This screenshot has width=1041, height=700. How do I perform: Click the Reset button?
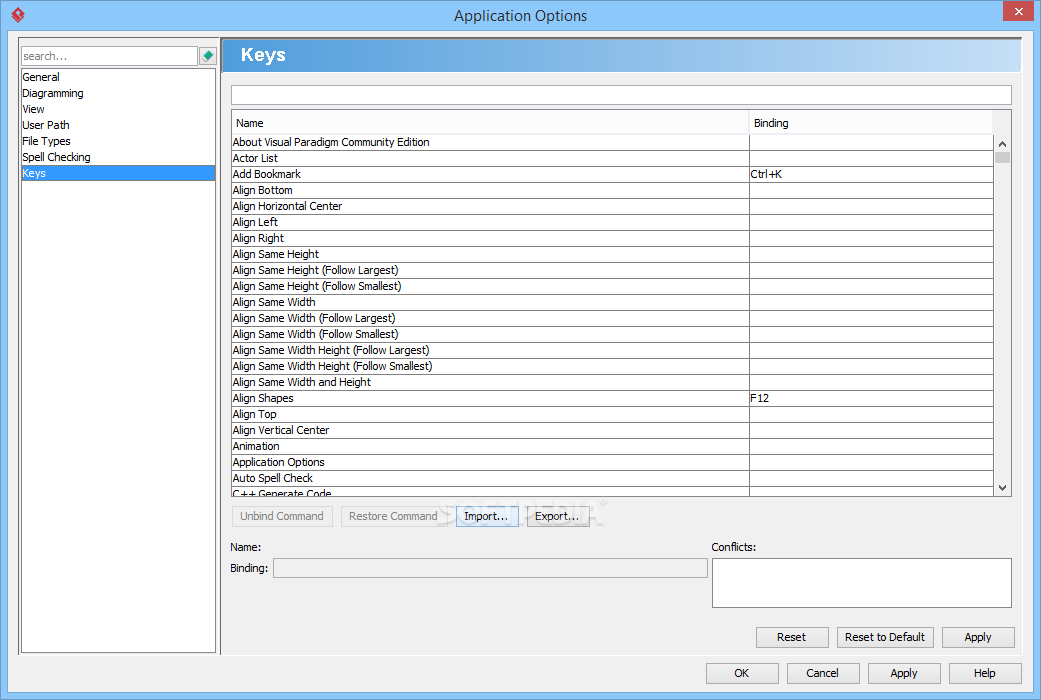(791, 637)
